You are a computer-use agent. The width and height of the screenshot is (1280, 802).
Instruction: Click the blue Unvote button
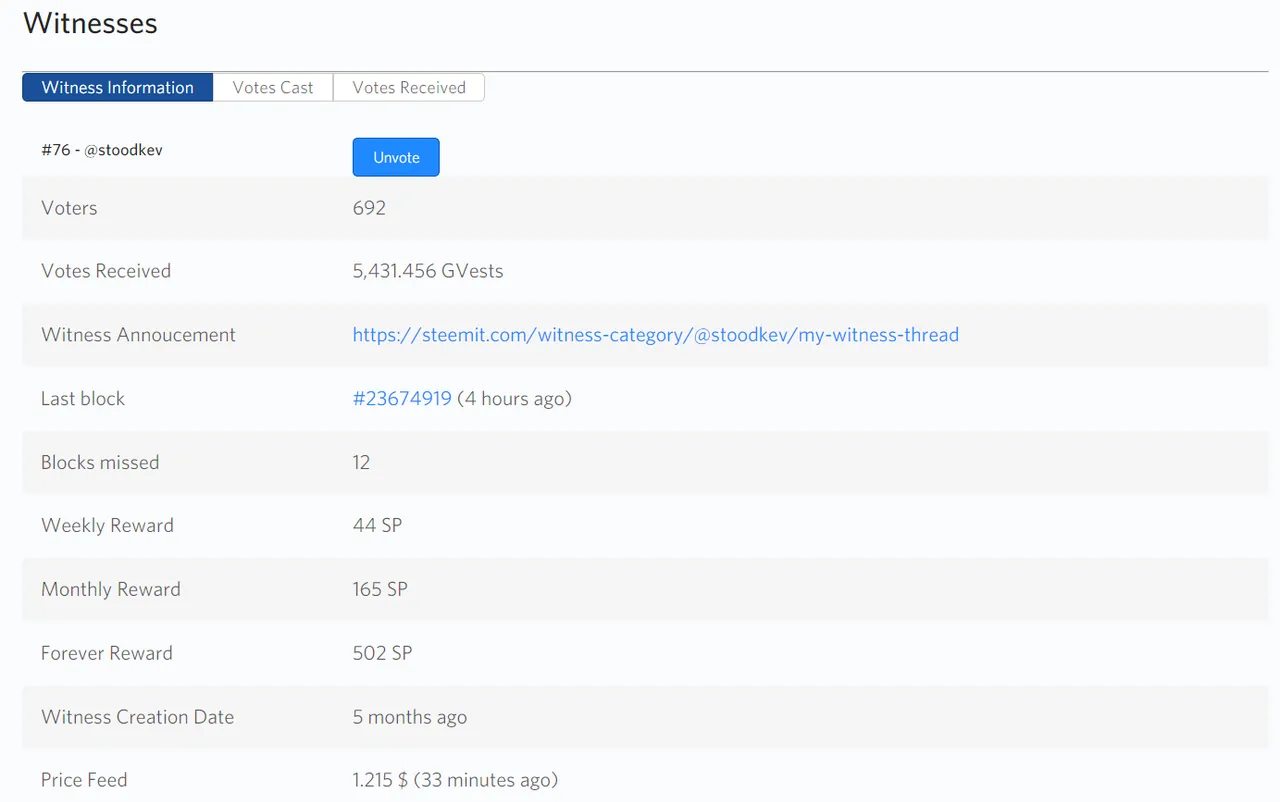[x=396, y=157]
